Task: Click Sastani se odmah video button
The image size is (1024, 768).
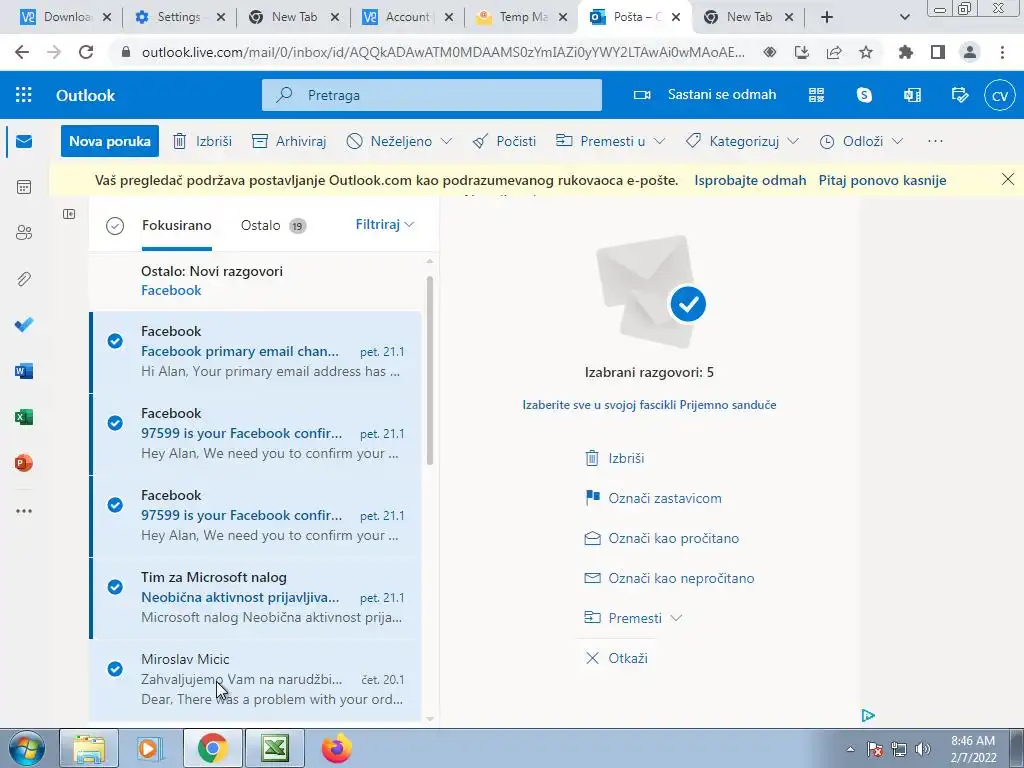Action: pyautogui.click(x=705, y=95)
